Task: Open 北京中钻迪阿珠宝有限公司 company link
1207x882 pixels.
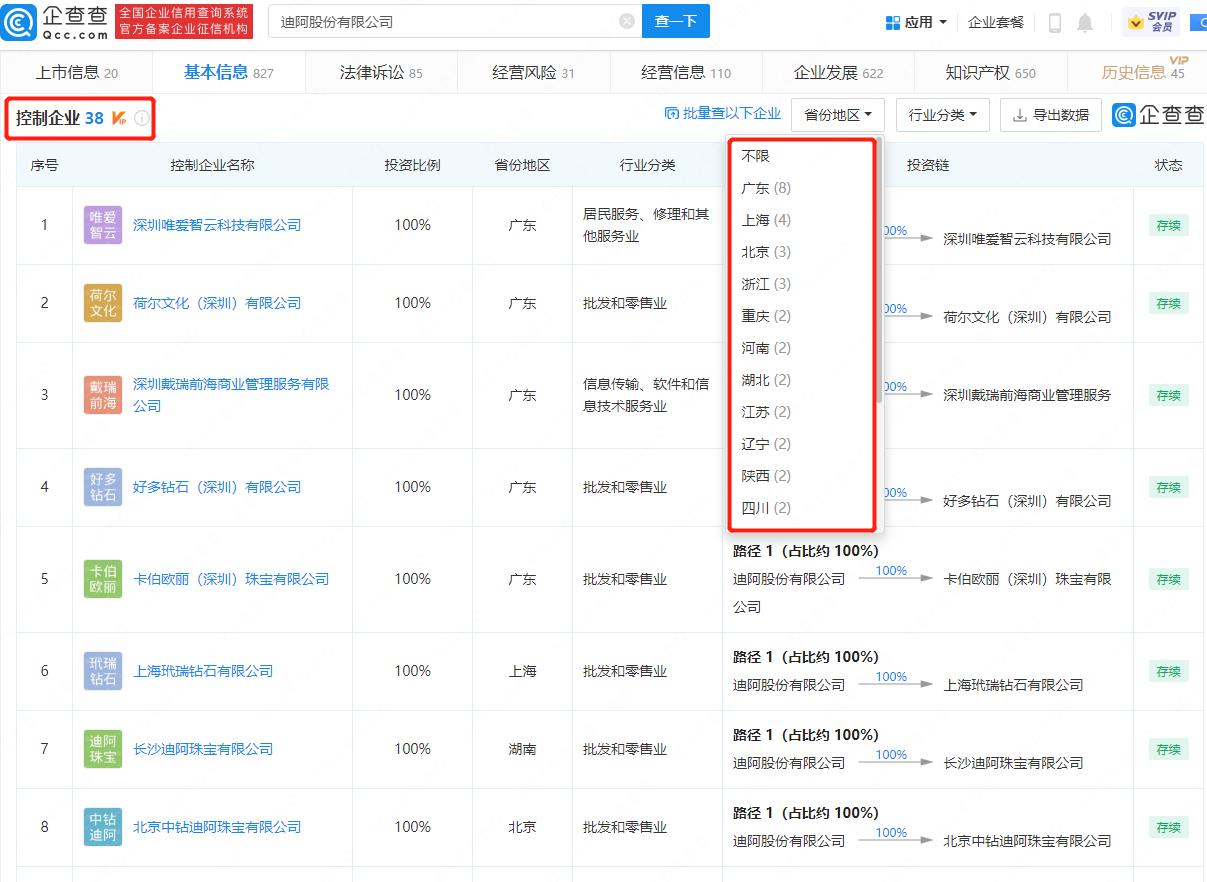Action: tap(217, 827)
